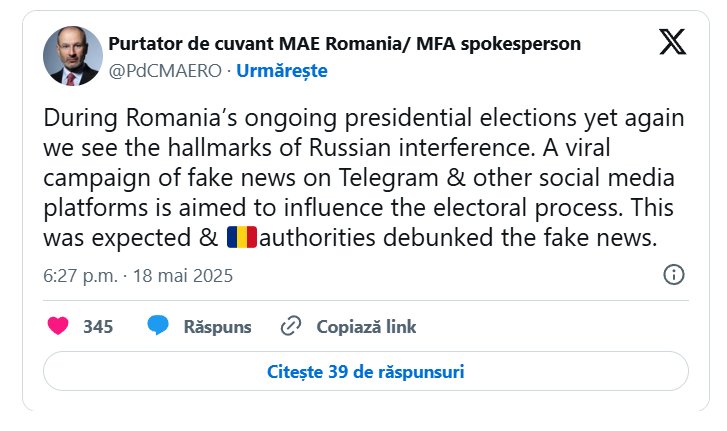Select the Copiază link label
Viewport: 727px width, 431px height.
point(366,326)
